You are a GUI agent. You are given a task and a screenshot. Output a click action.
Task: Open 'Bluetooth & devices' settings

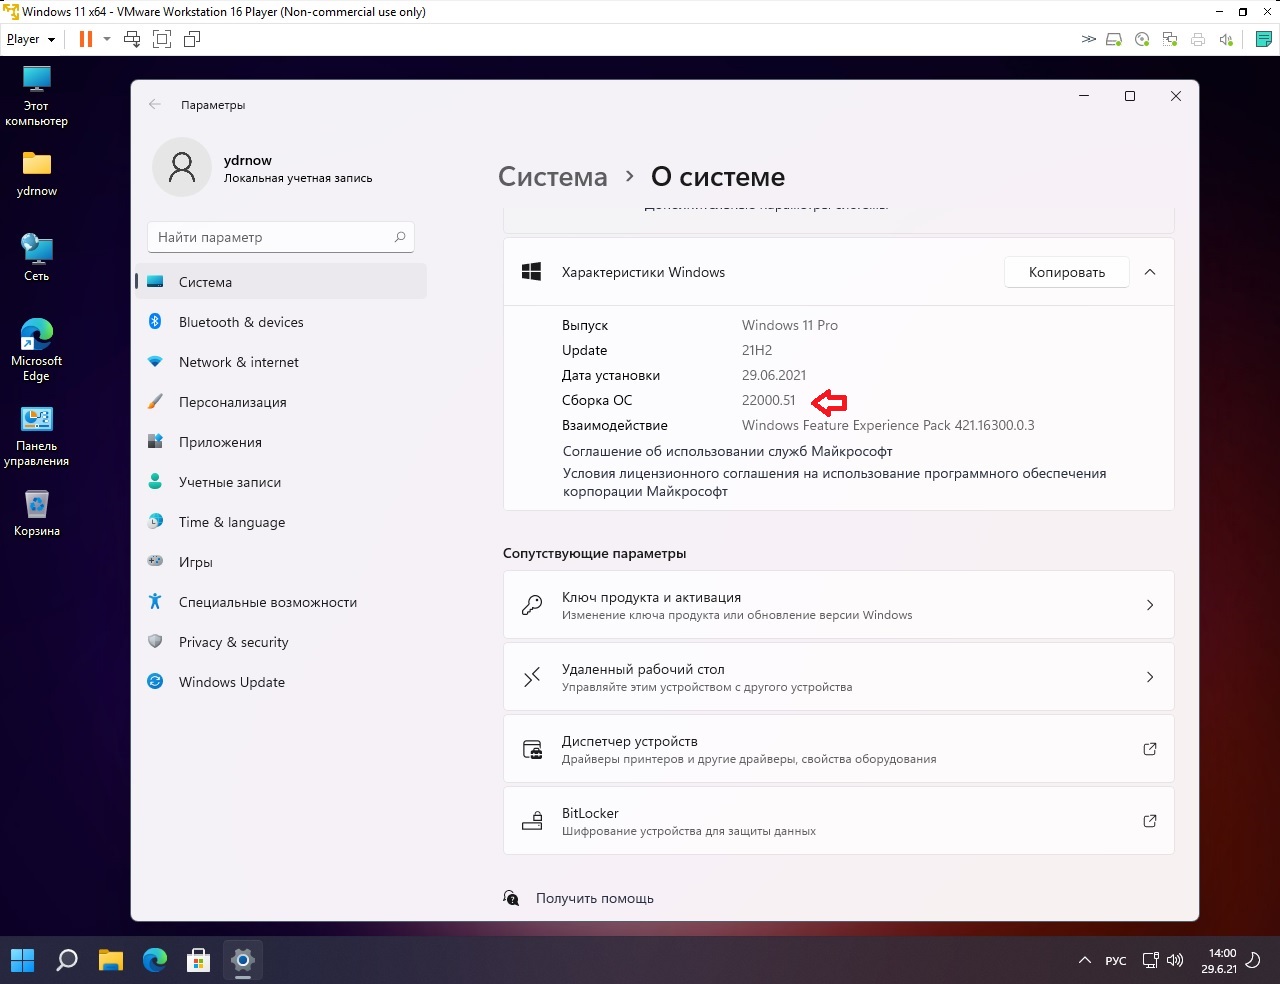281,322
